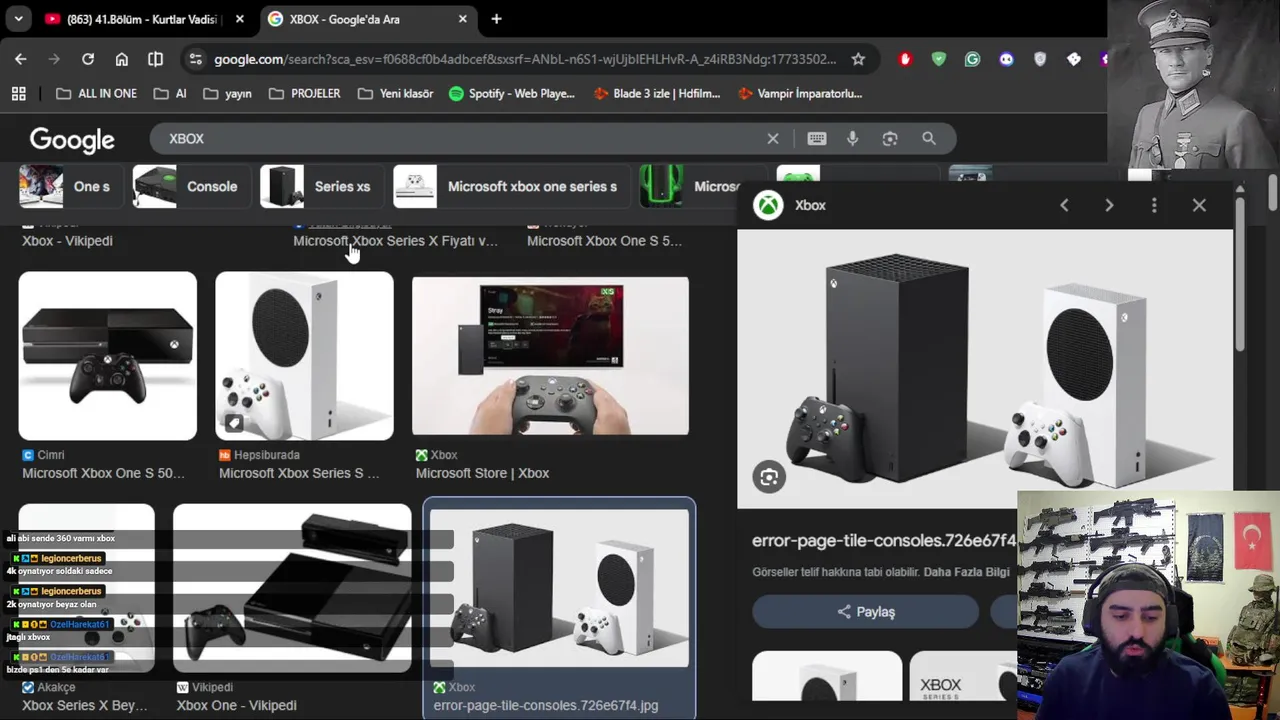Open the PROJELER bookmark folder
The image size is (1280, 720).
pyautogui.click(x=304, y=93)
